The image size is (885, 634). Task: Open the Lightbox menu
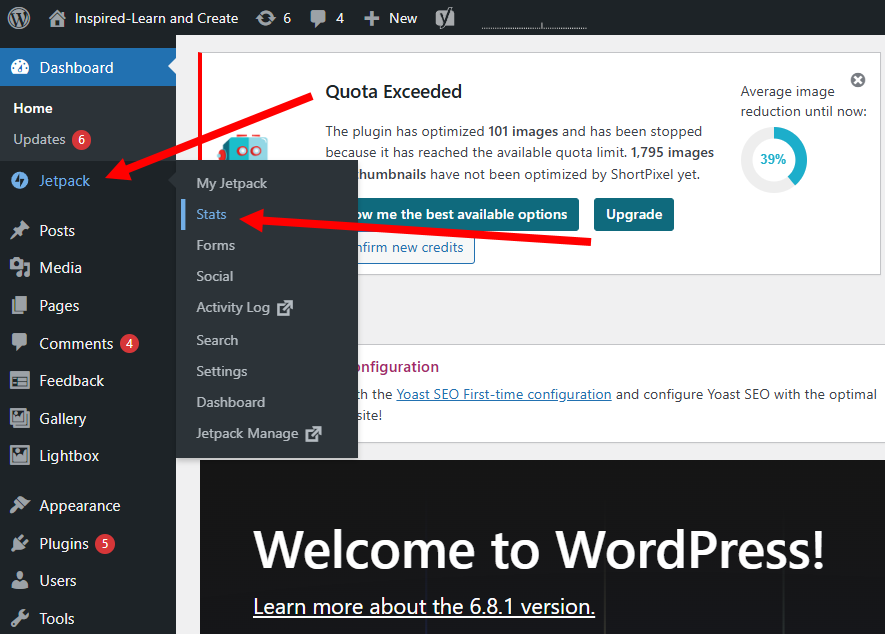point(69,456)
